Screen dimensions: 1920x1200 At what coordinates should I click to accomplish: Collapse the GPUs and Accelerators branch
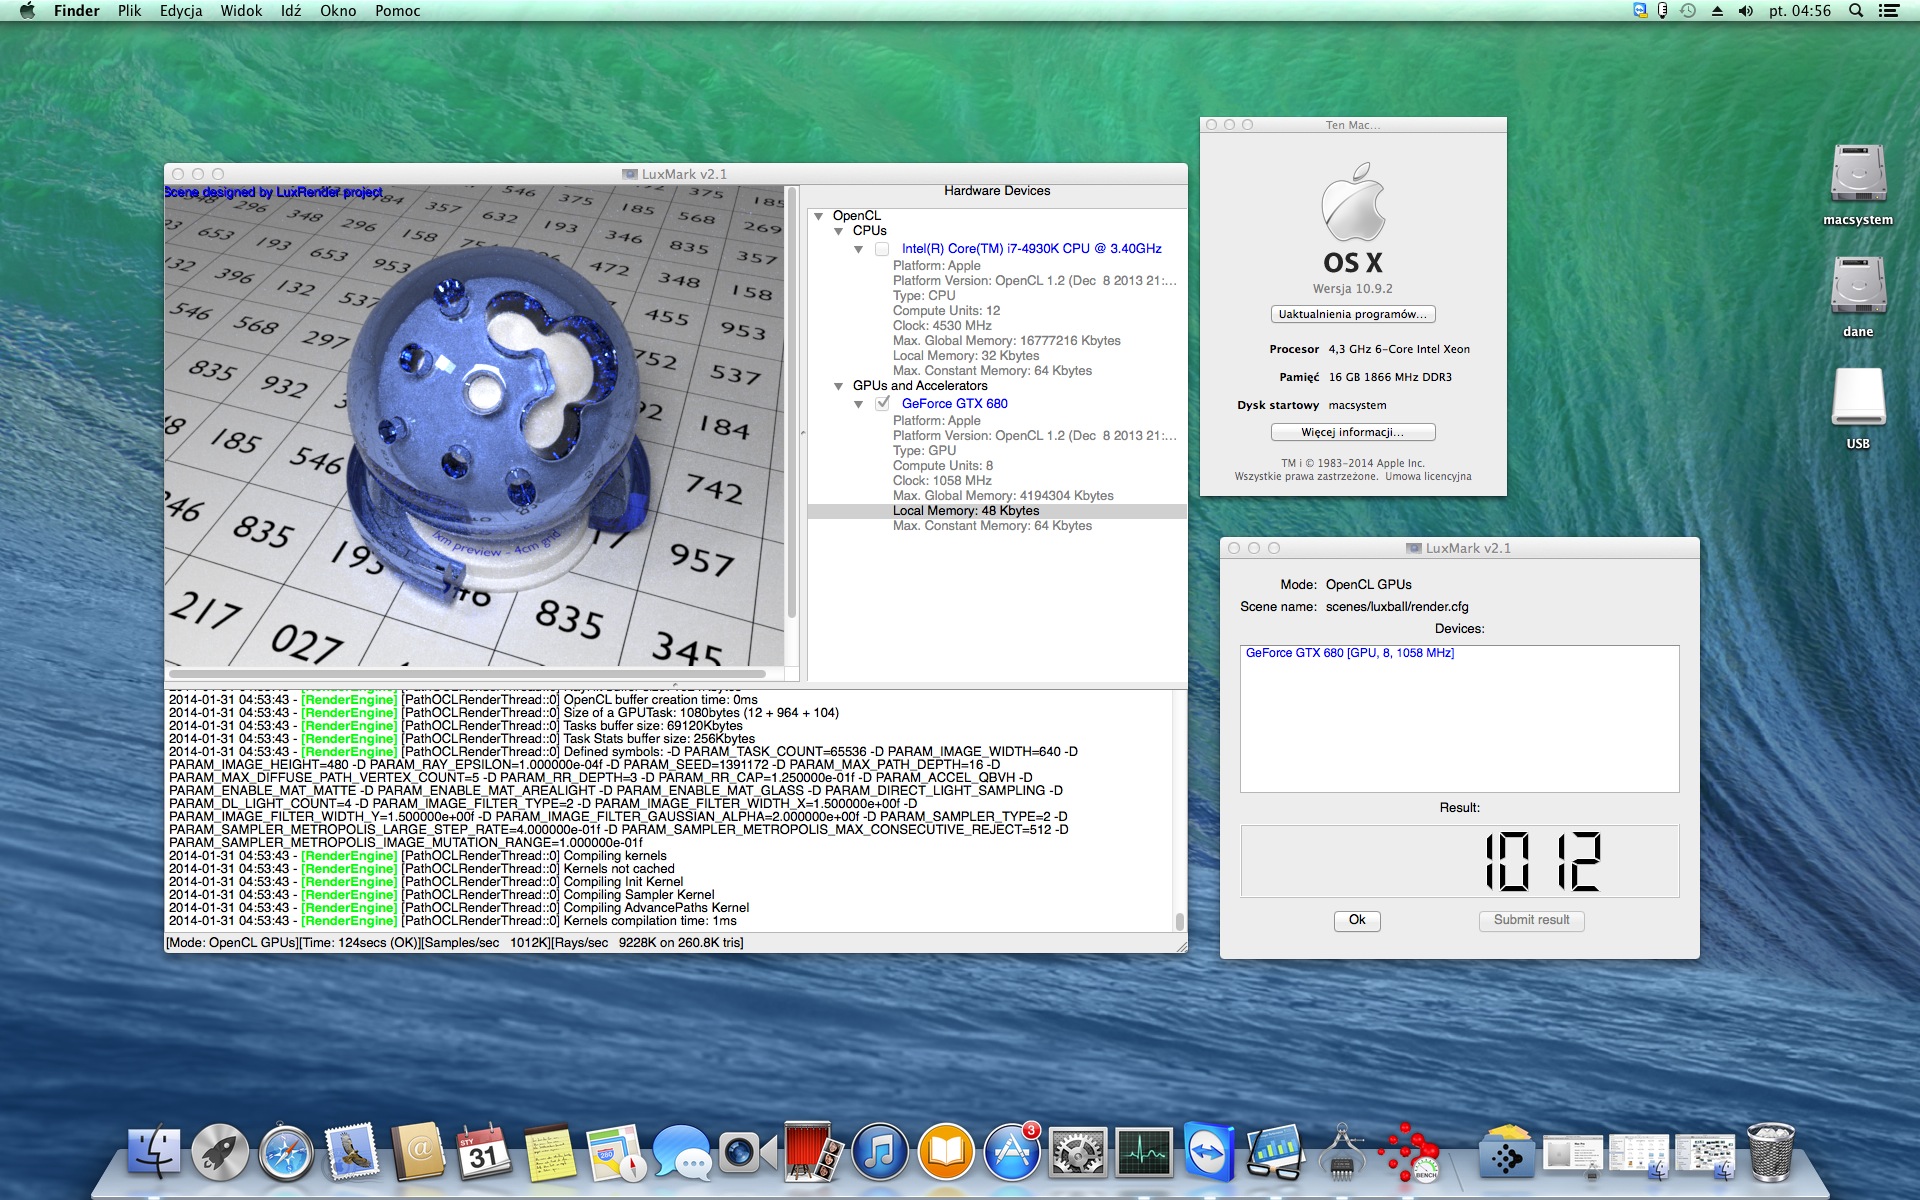(839, 386)
